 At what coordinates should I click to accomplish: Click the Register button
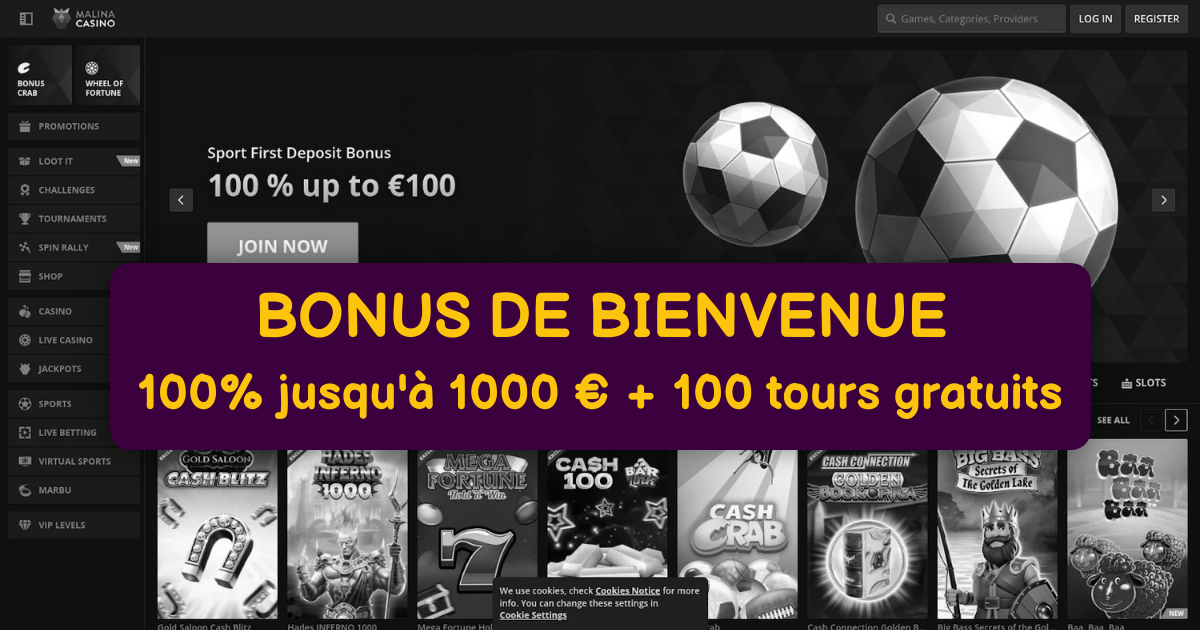tap(1156, 18)
